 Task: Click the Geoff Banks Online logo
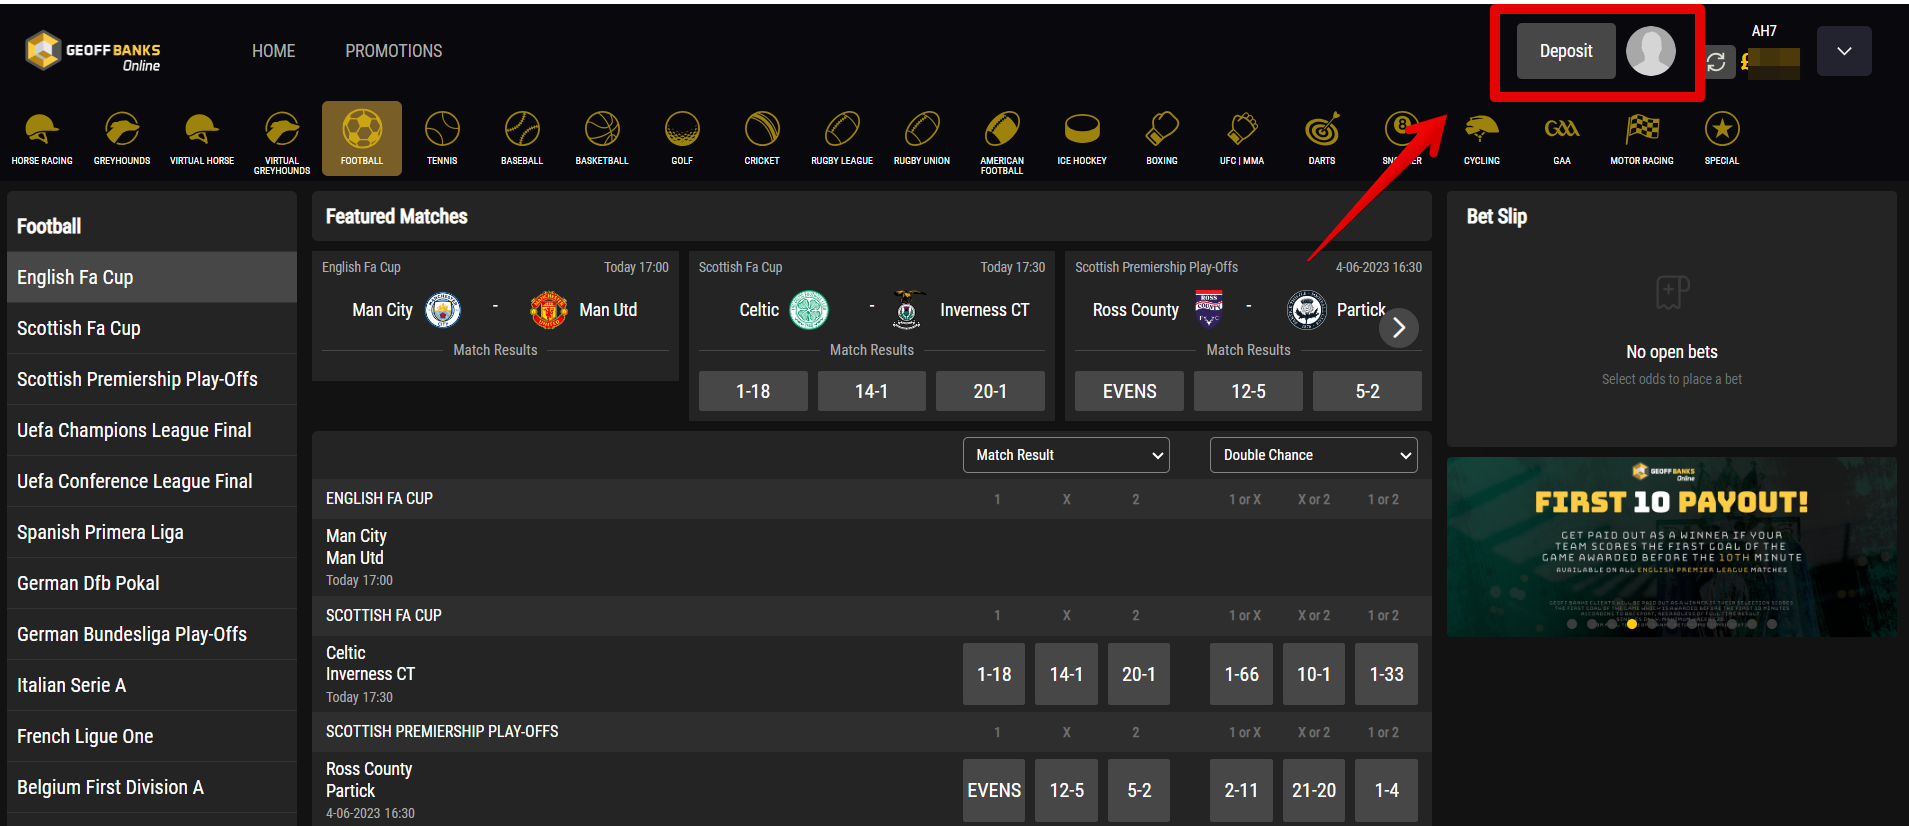pos(93,51)
